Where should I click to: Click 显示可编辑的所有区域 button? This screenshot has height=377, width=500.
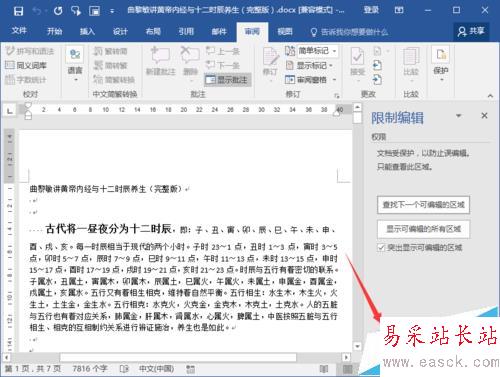[x=423, y=229]
